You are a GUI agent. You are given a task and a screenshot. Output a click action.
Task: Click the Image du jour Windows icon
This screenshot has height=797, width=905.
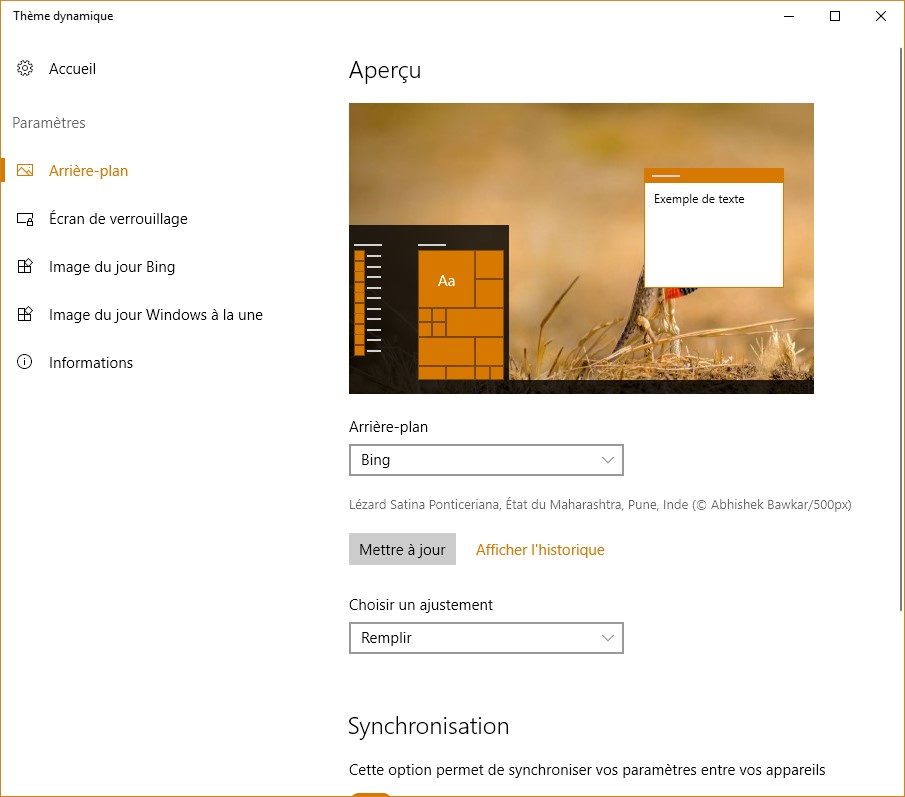tap(25, 315)
